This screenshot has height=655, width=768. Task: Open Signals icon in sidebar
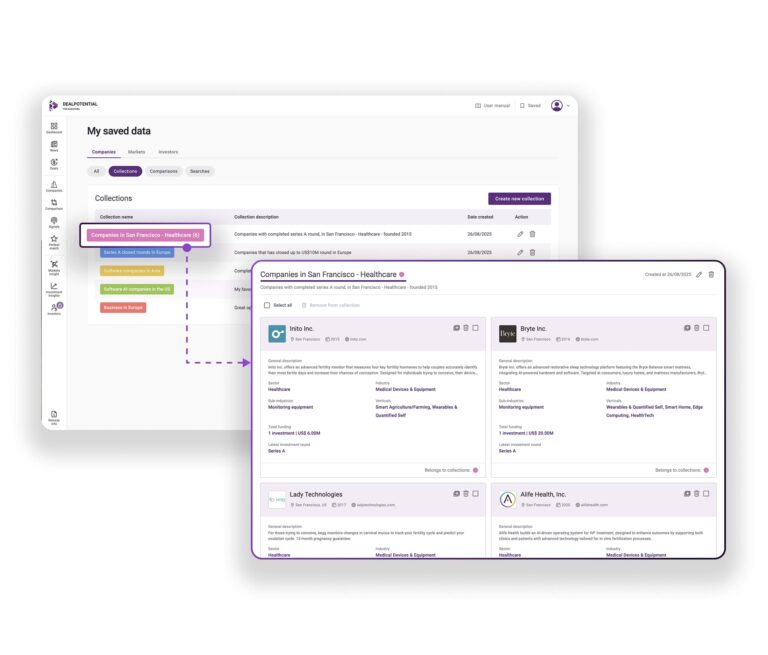coord(54,221)
